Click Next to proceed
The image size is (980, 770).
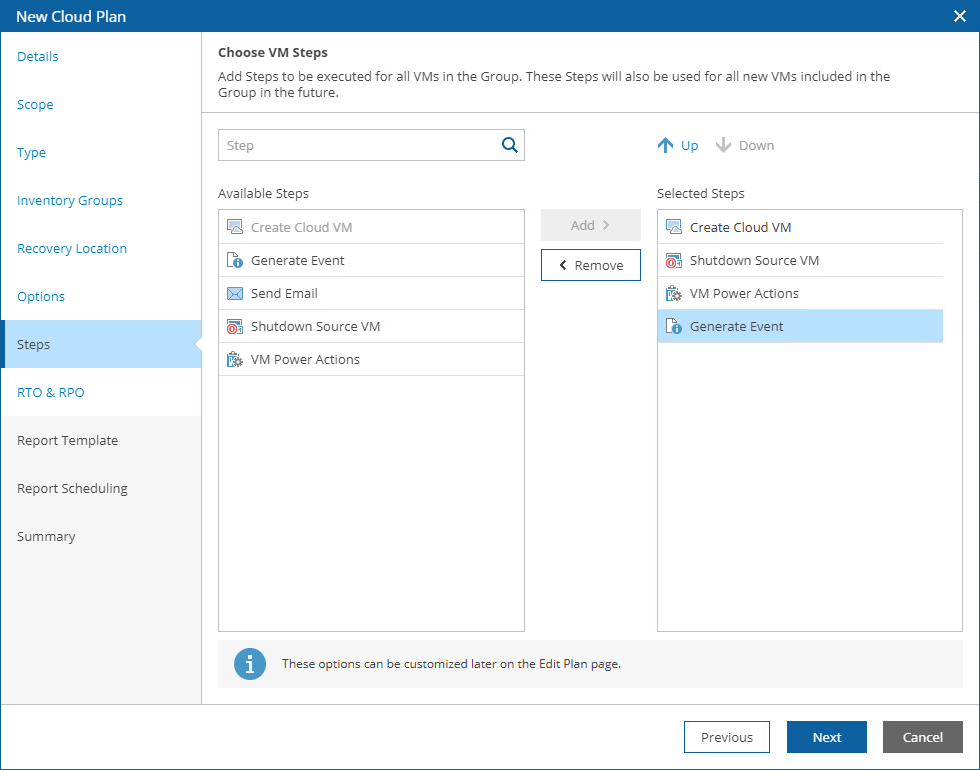827,737
